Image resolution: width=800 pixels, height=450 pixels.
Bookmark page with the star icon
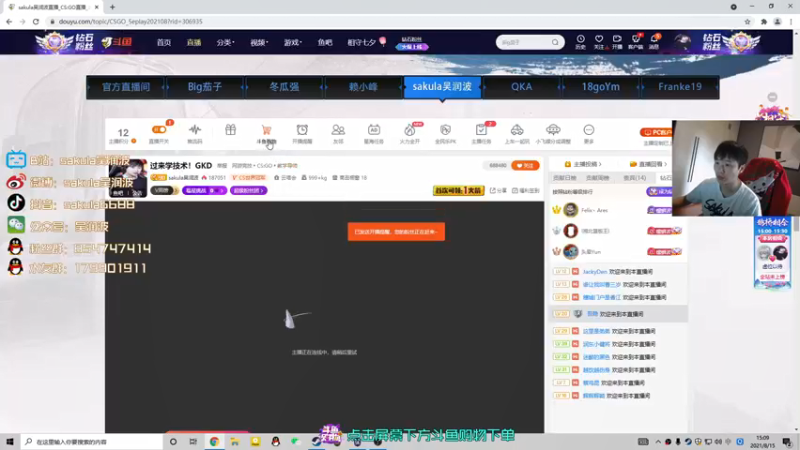tap(747, 21)
